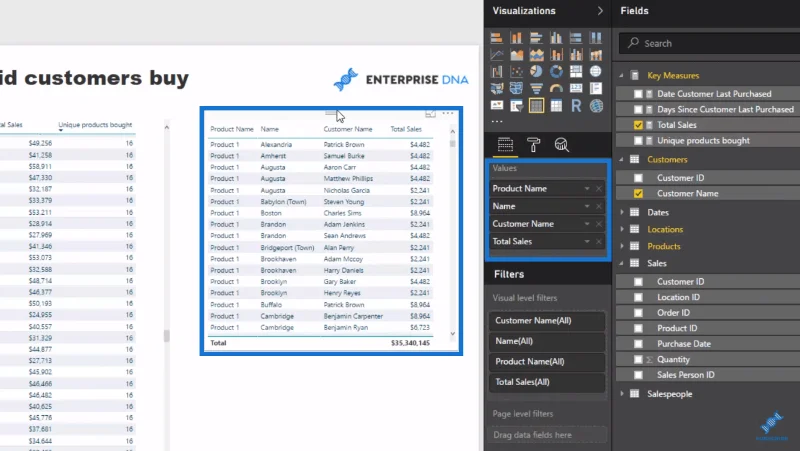Choose the Clustered bar chart visual
The width and height of the screenshot is (800, 451).
click(536, 38)
